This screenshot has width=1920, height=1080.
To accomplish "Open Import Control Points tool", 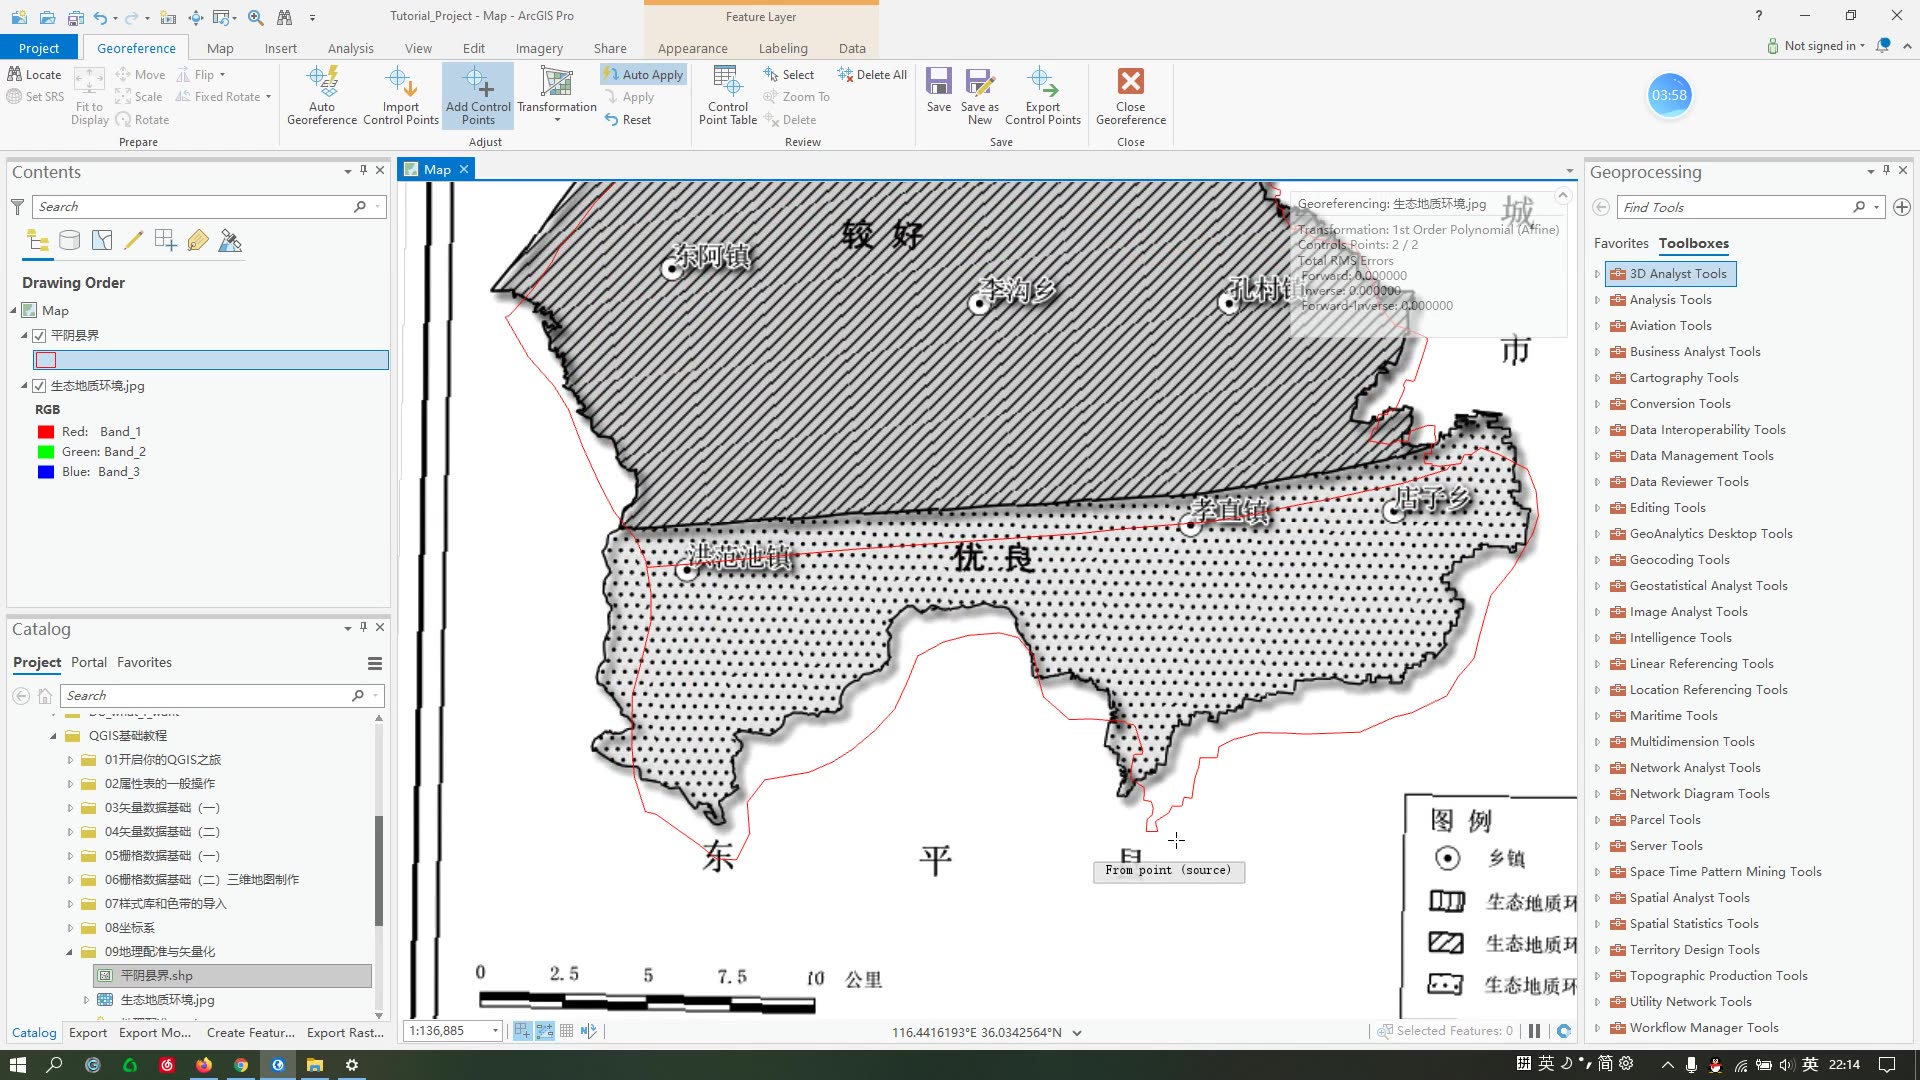I will click(x=400, y=83).
